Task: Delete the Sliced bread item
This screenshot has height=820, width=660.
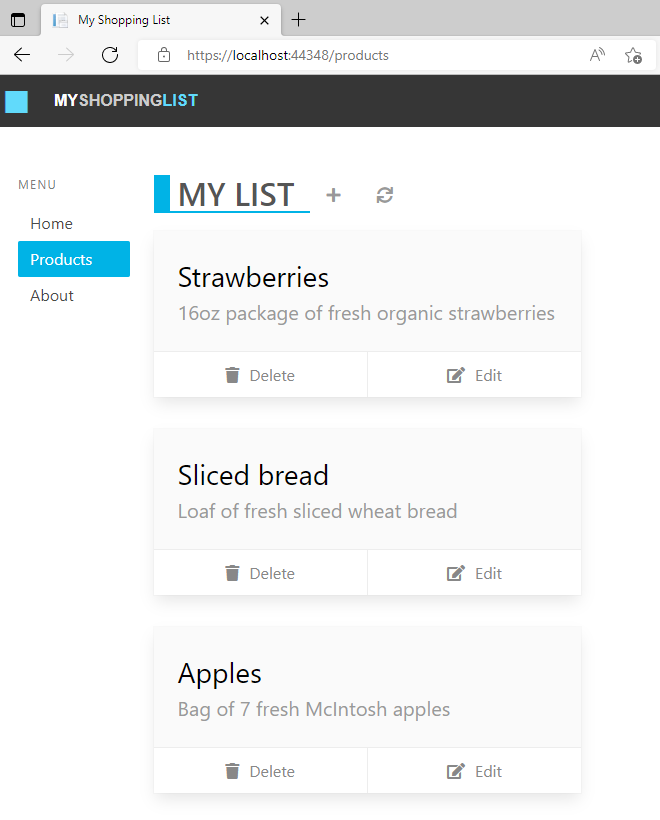Action: pyautogui.click(x=260, y=573)
